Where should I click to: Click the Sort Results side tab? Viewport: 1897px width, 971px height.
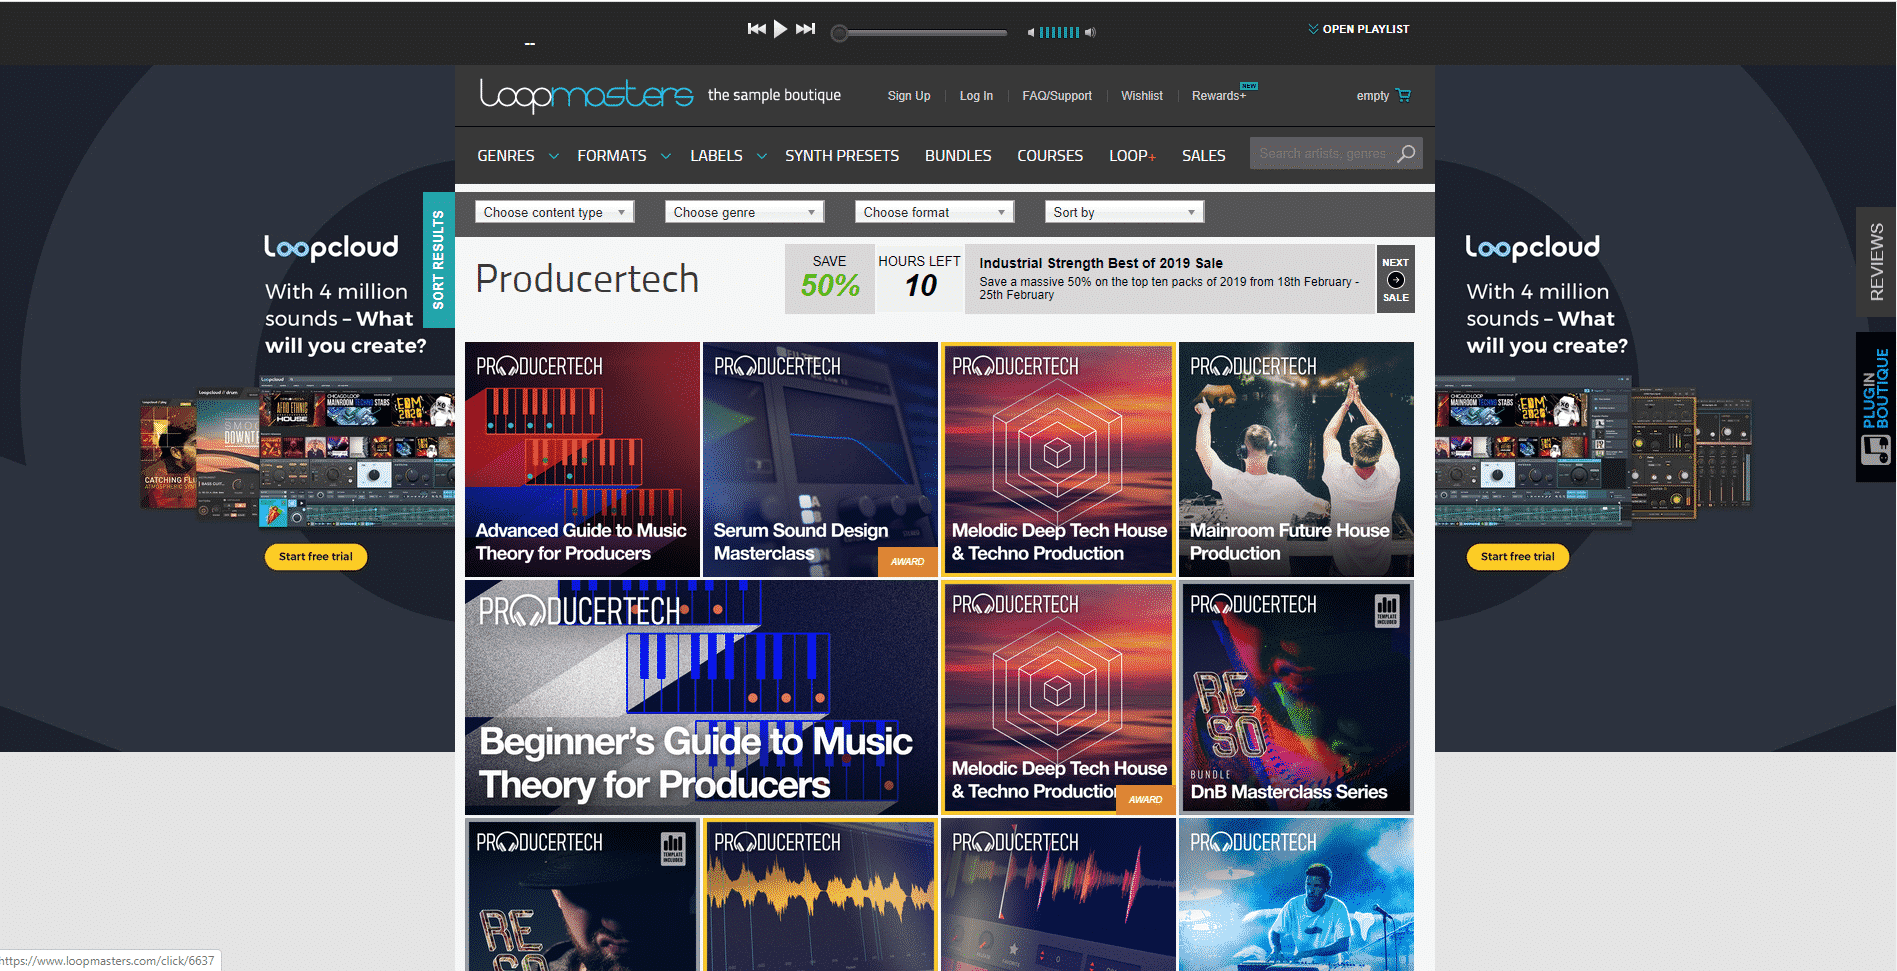click(x=438, y=260)
